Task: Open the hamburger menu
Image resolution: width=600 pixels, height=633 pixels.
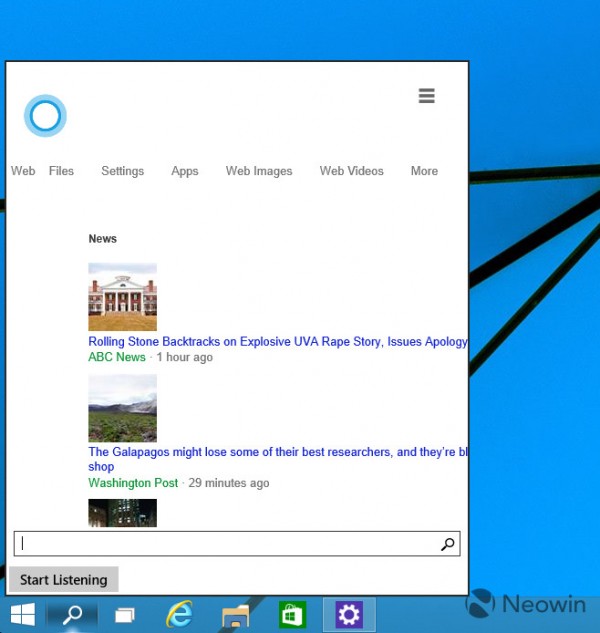Action: coord(426,96)
